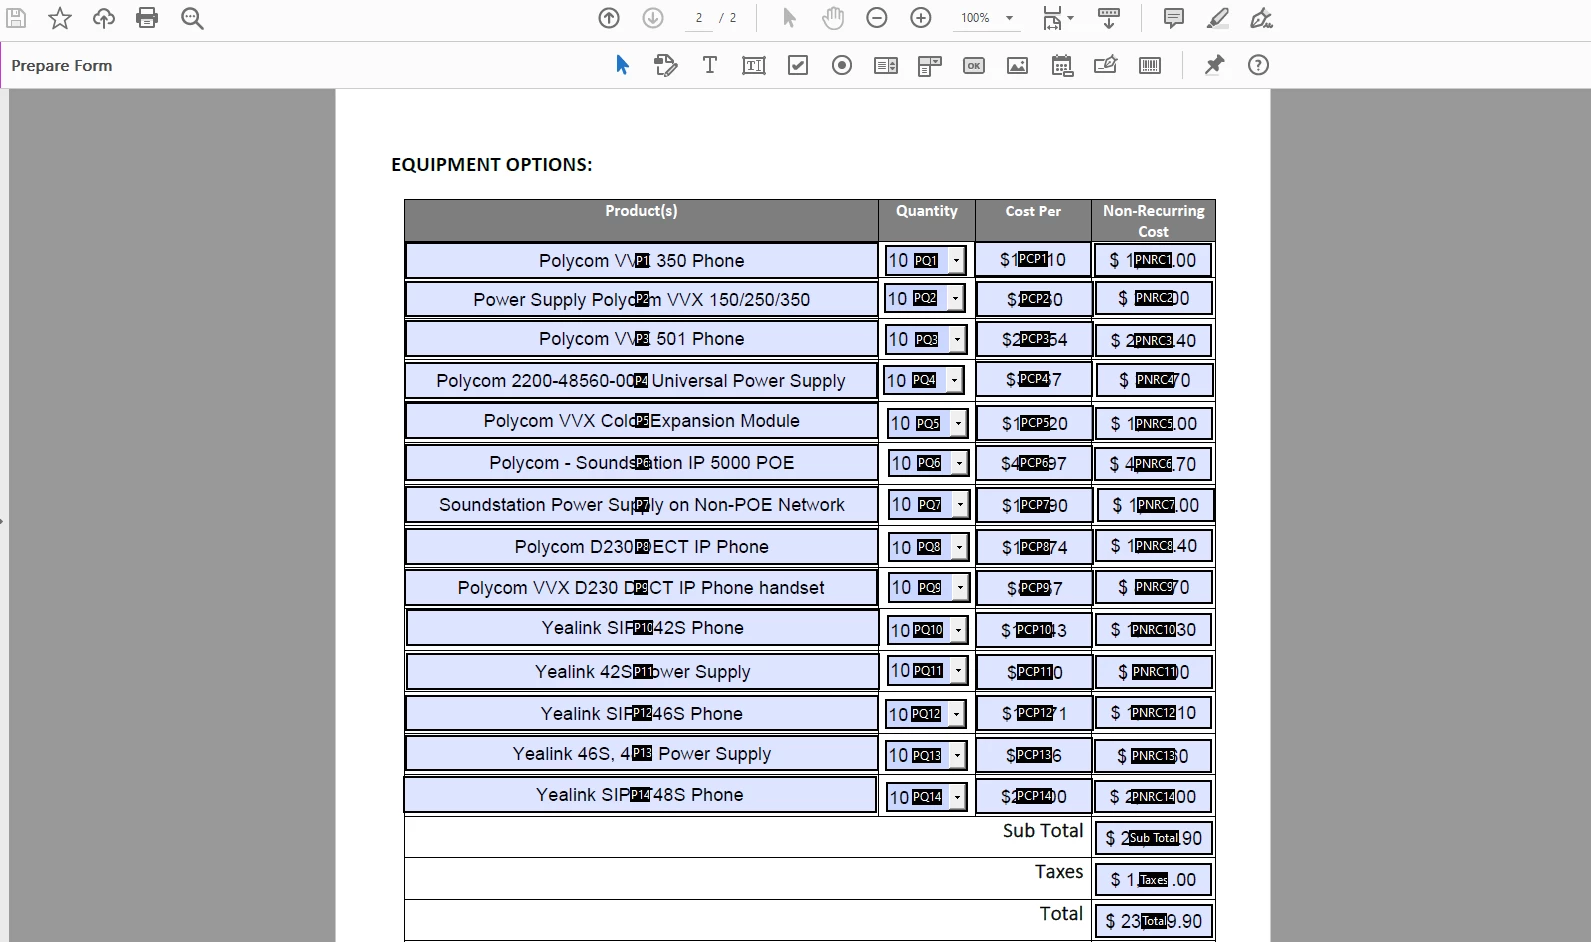Click the edit text and images tool

666,65
